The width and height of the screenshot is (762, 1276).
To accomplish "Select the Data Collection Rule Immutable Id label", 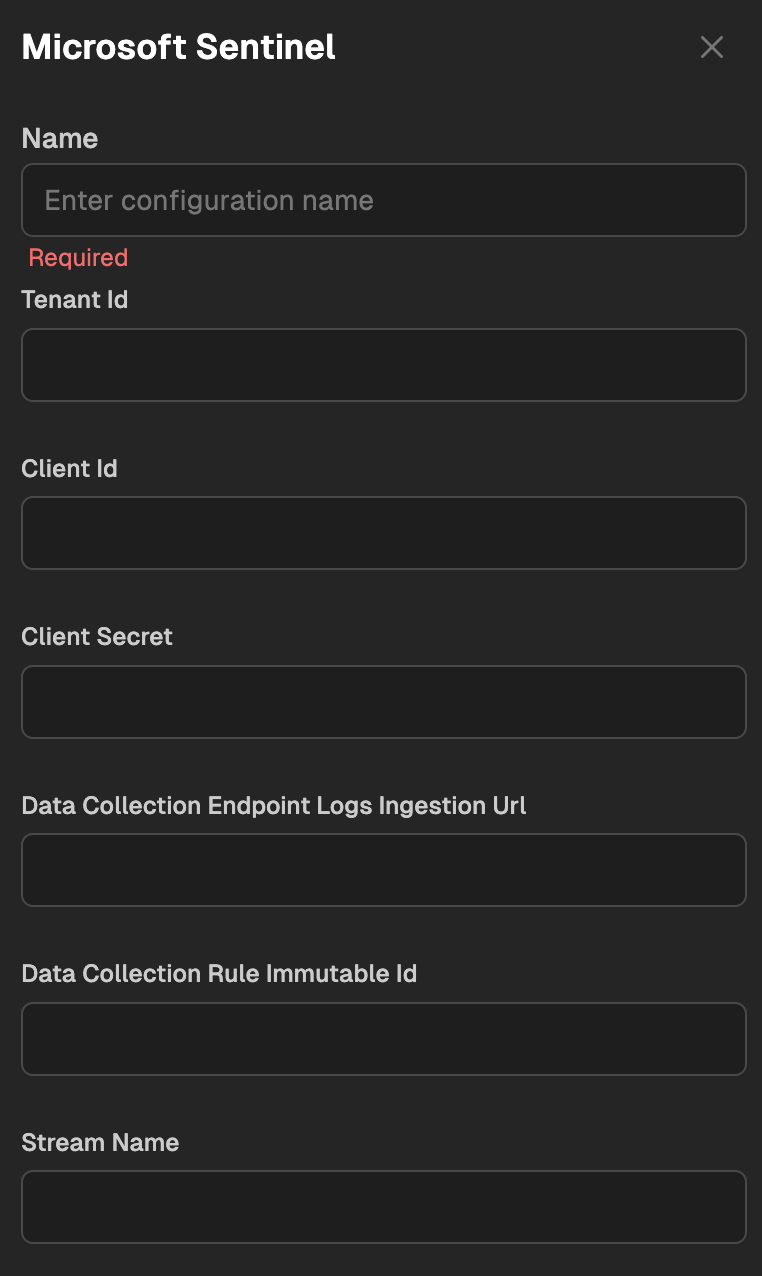I will point(219,973).
